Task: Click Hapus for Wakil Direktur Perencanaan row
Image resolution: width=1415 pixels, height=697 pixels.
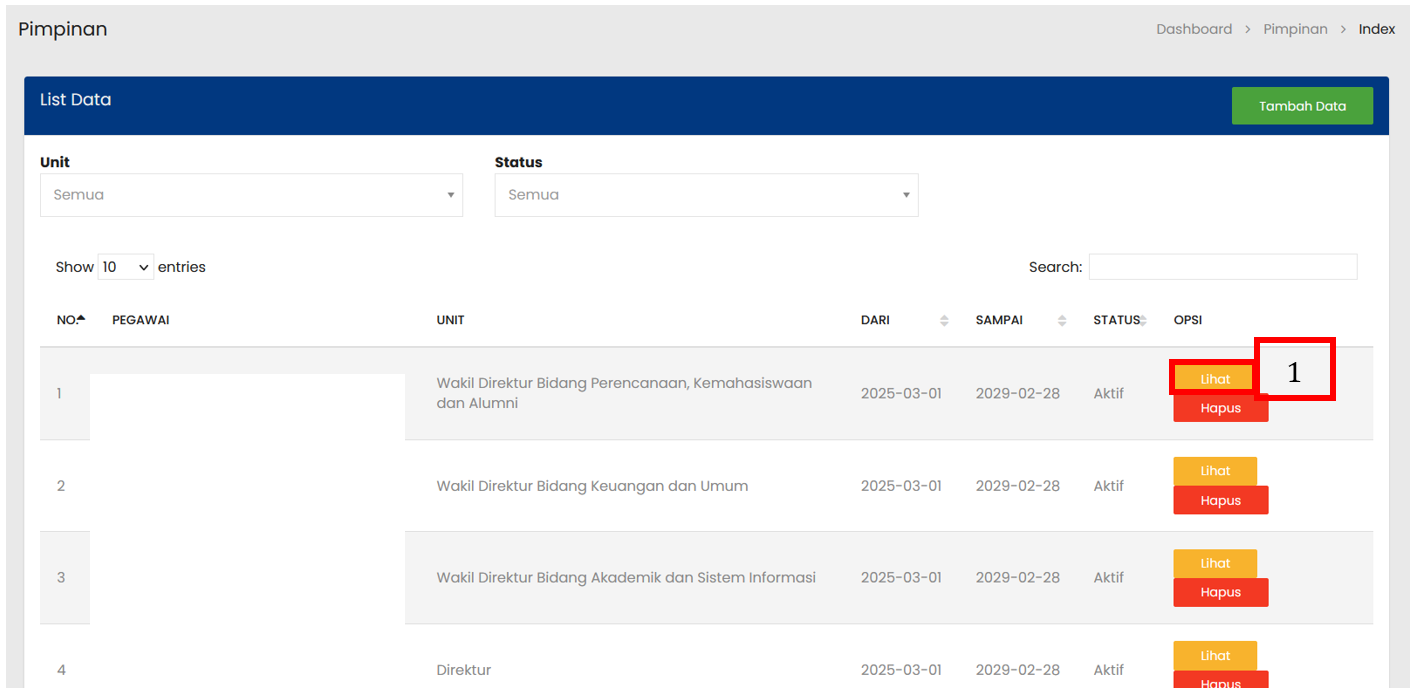Action: (x=1220, y=409)
